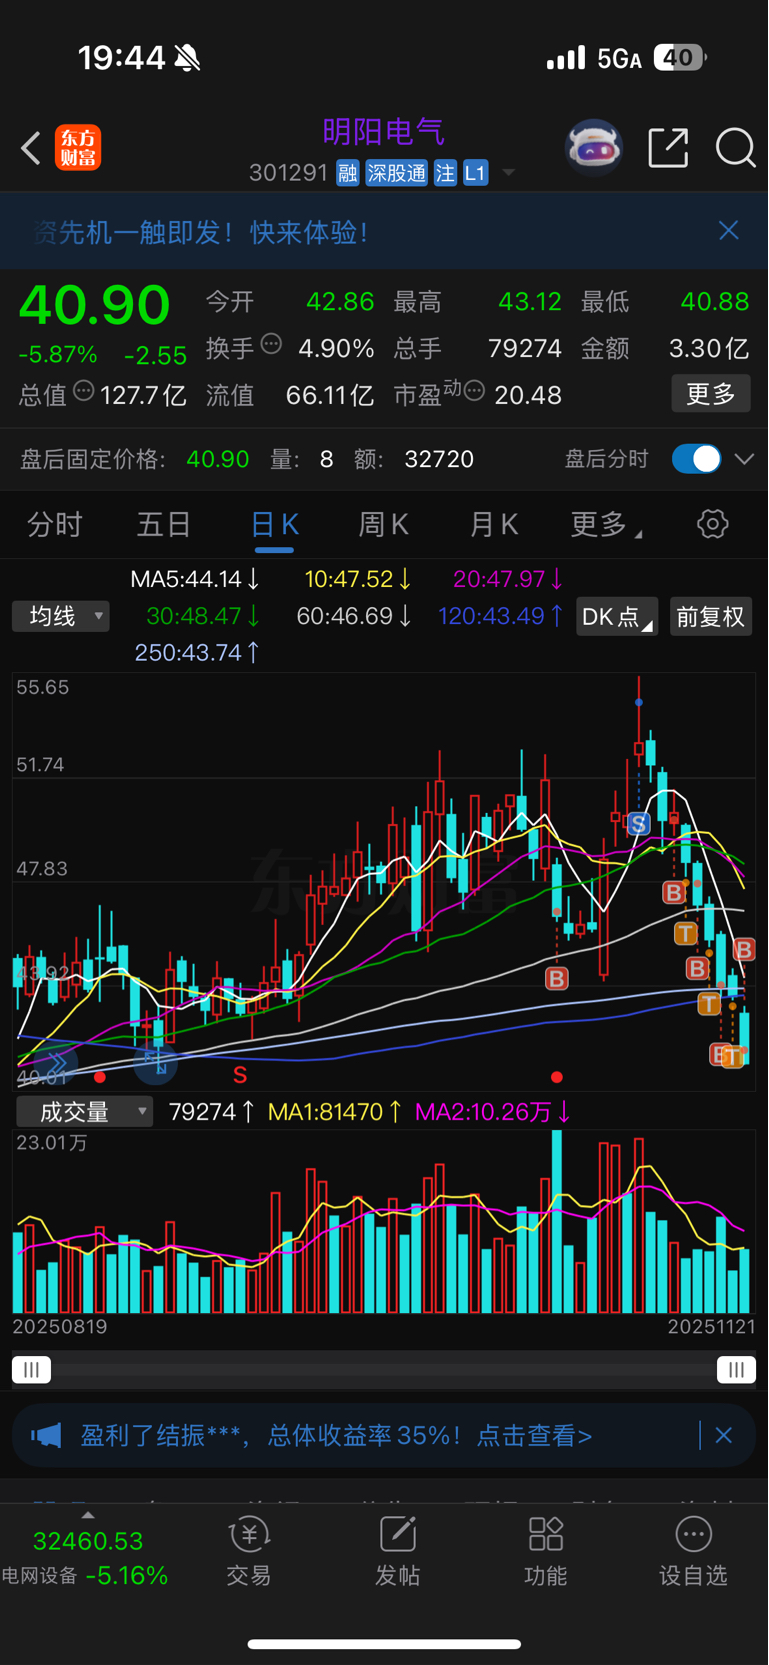Open the DK点 dropdown
This screenshot has height=1665, width=769.
pos(617,617)
